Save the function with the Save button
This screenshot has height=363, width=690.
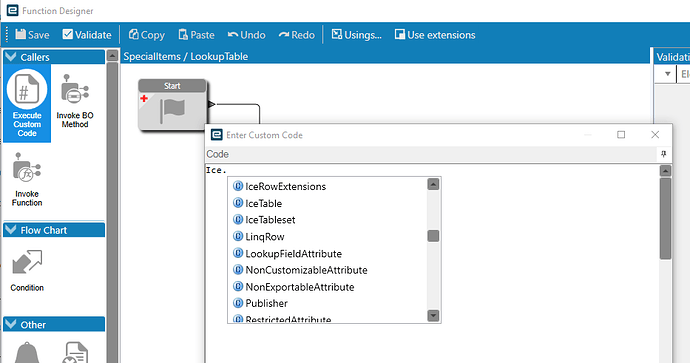click(32, 35)
